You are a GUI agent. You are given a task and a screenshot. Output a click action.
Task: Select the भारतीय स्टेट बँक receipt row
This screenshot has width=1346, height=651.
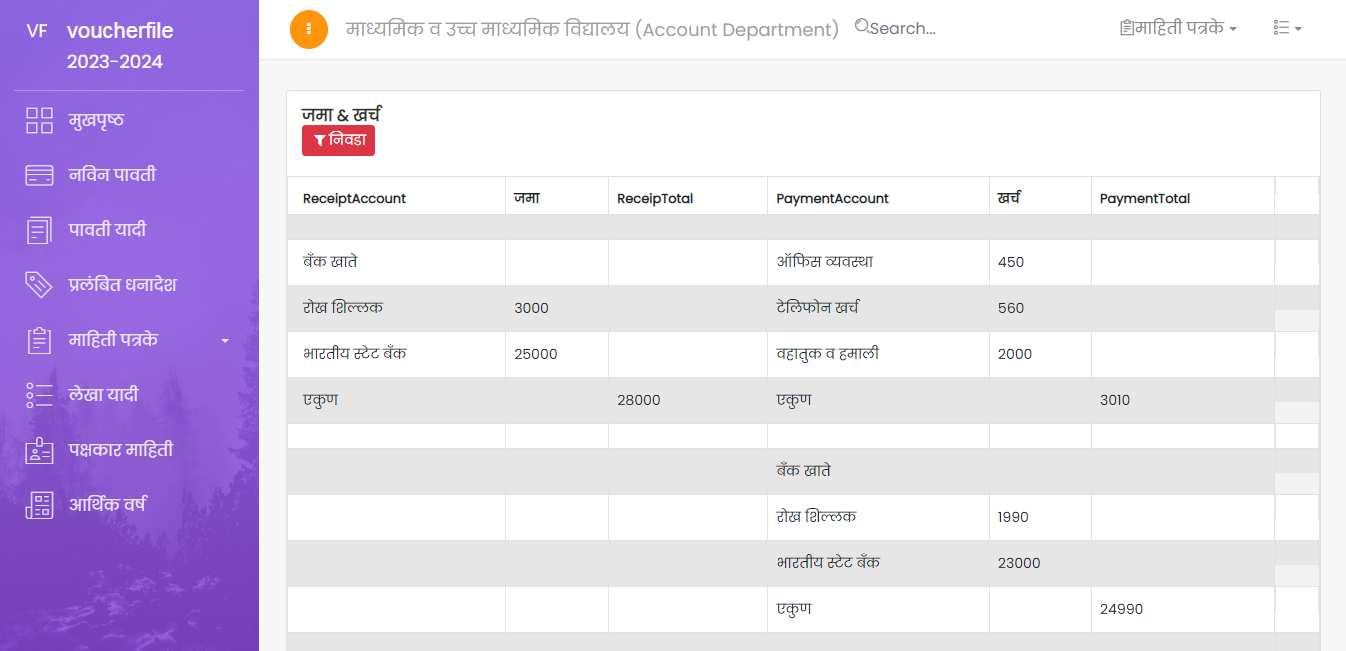(355, 354)
